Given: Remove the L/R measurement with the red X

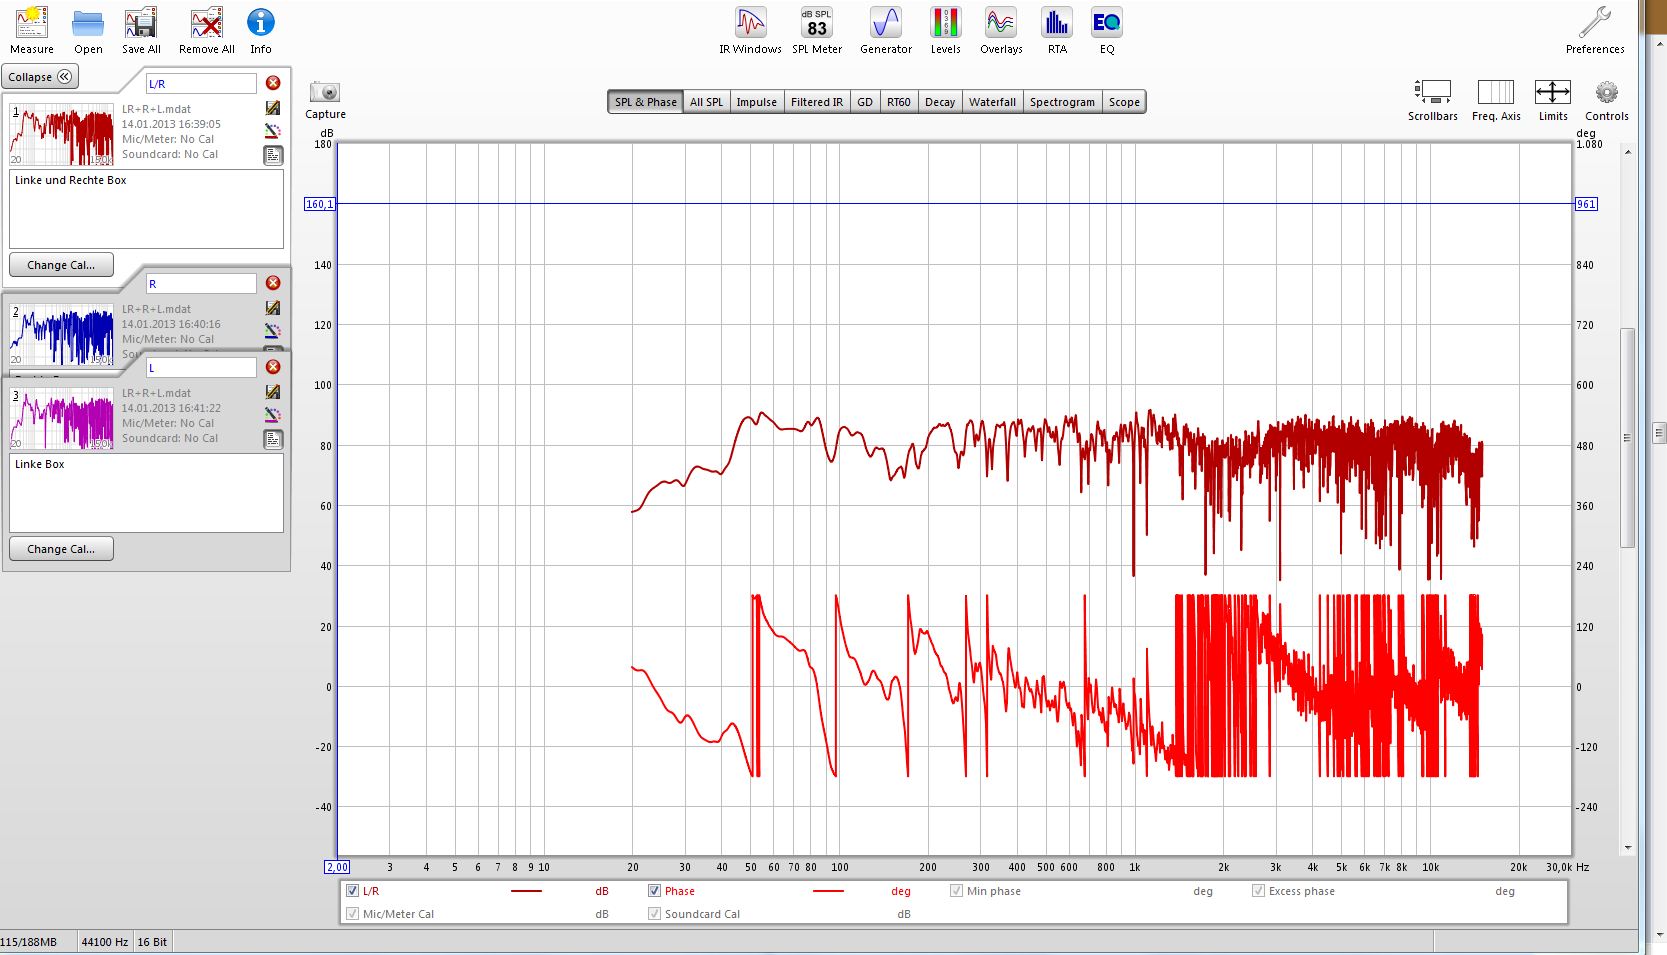Looking at the screenshot, I should [273, 83].
